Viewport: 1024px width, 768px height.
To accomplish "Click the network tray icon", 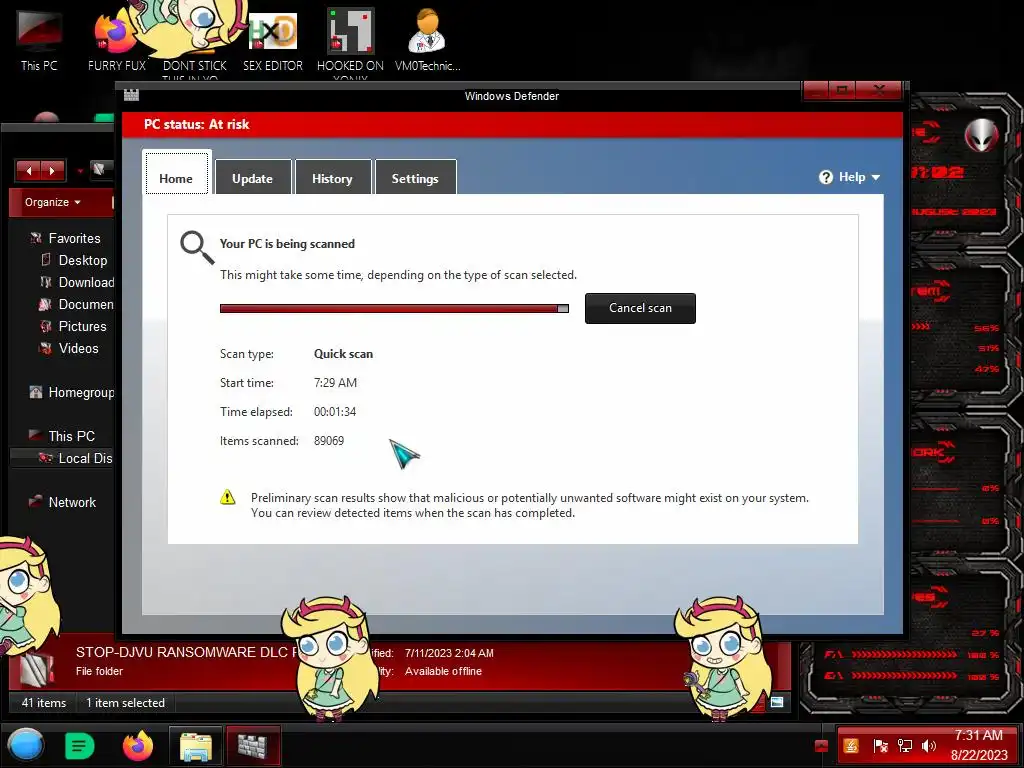I will (905, 746).
